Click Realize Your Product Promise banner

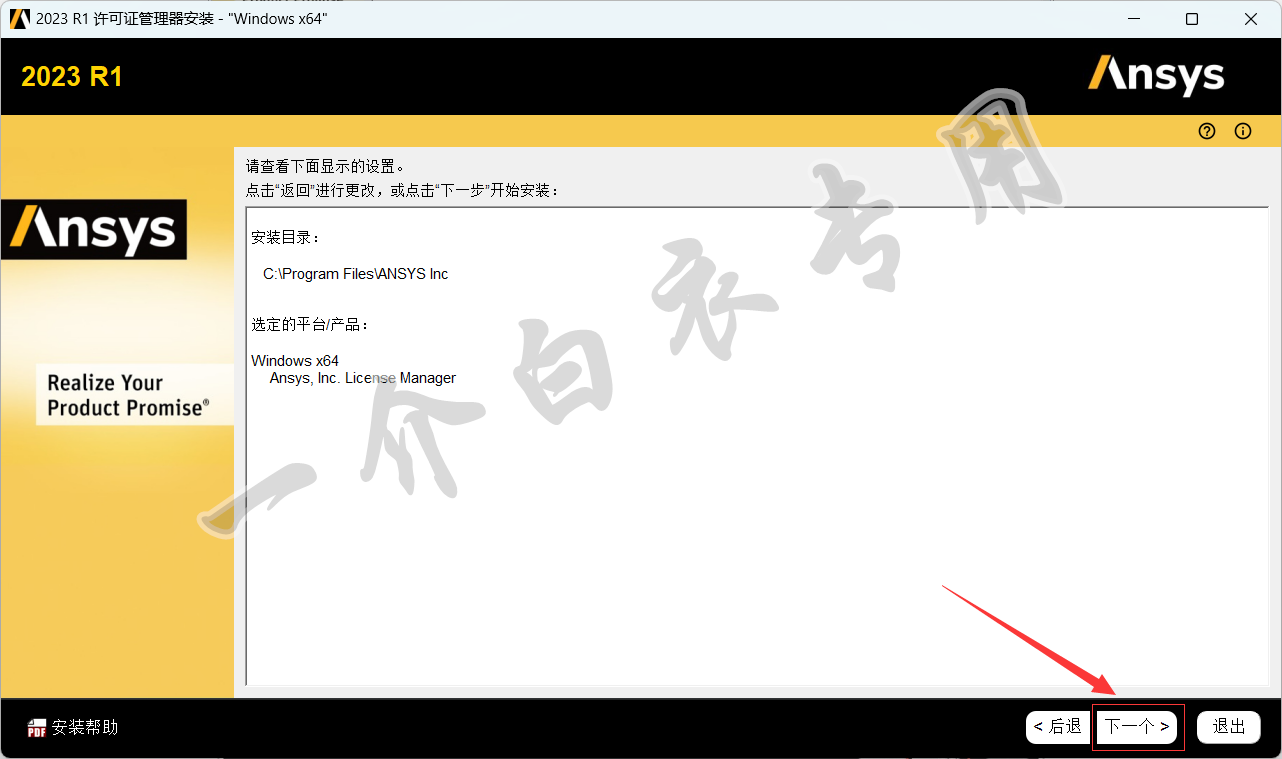tap(134, 394)
